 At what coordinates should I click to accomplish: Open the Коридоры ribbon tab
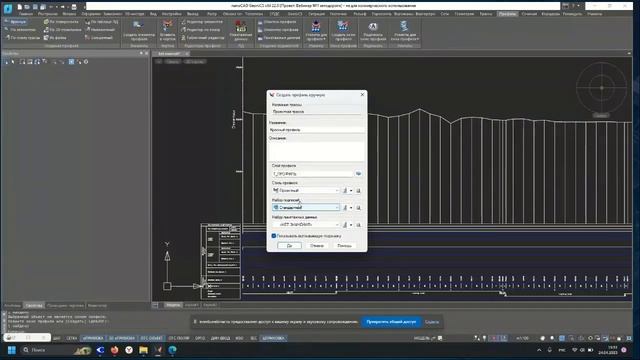tap(551, 14)
